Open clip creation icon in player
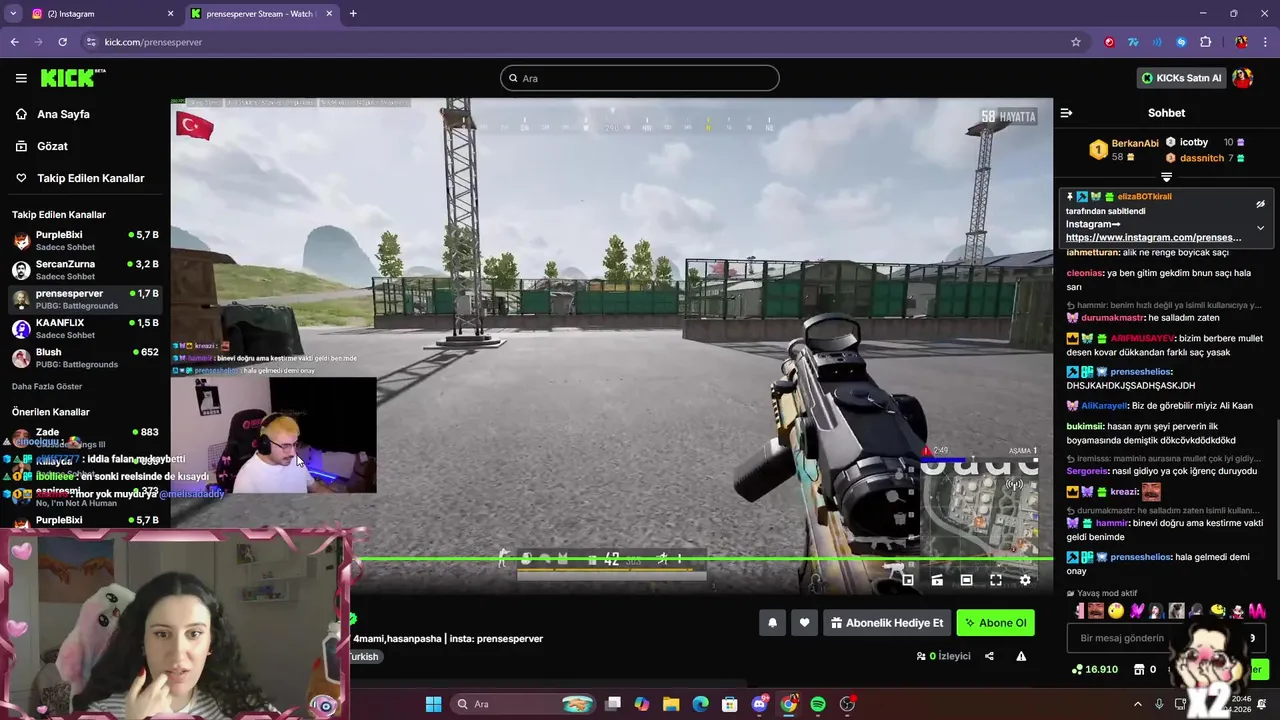The width and height of the screenshot is (1280, 720). [x=937, y=579]
